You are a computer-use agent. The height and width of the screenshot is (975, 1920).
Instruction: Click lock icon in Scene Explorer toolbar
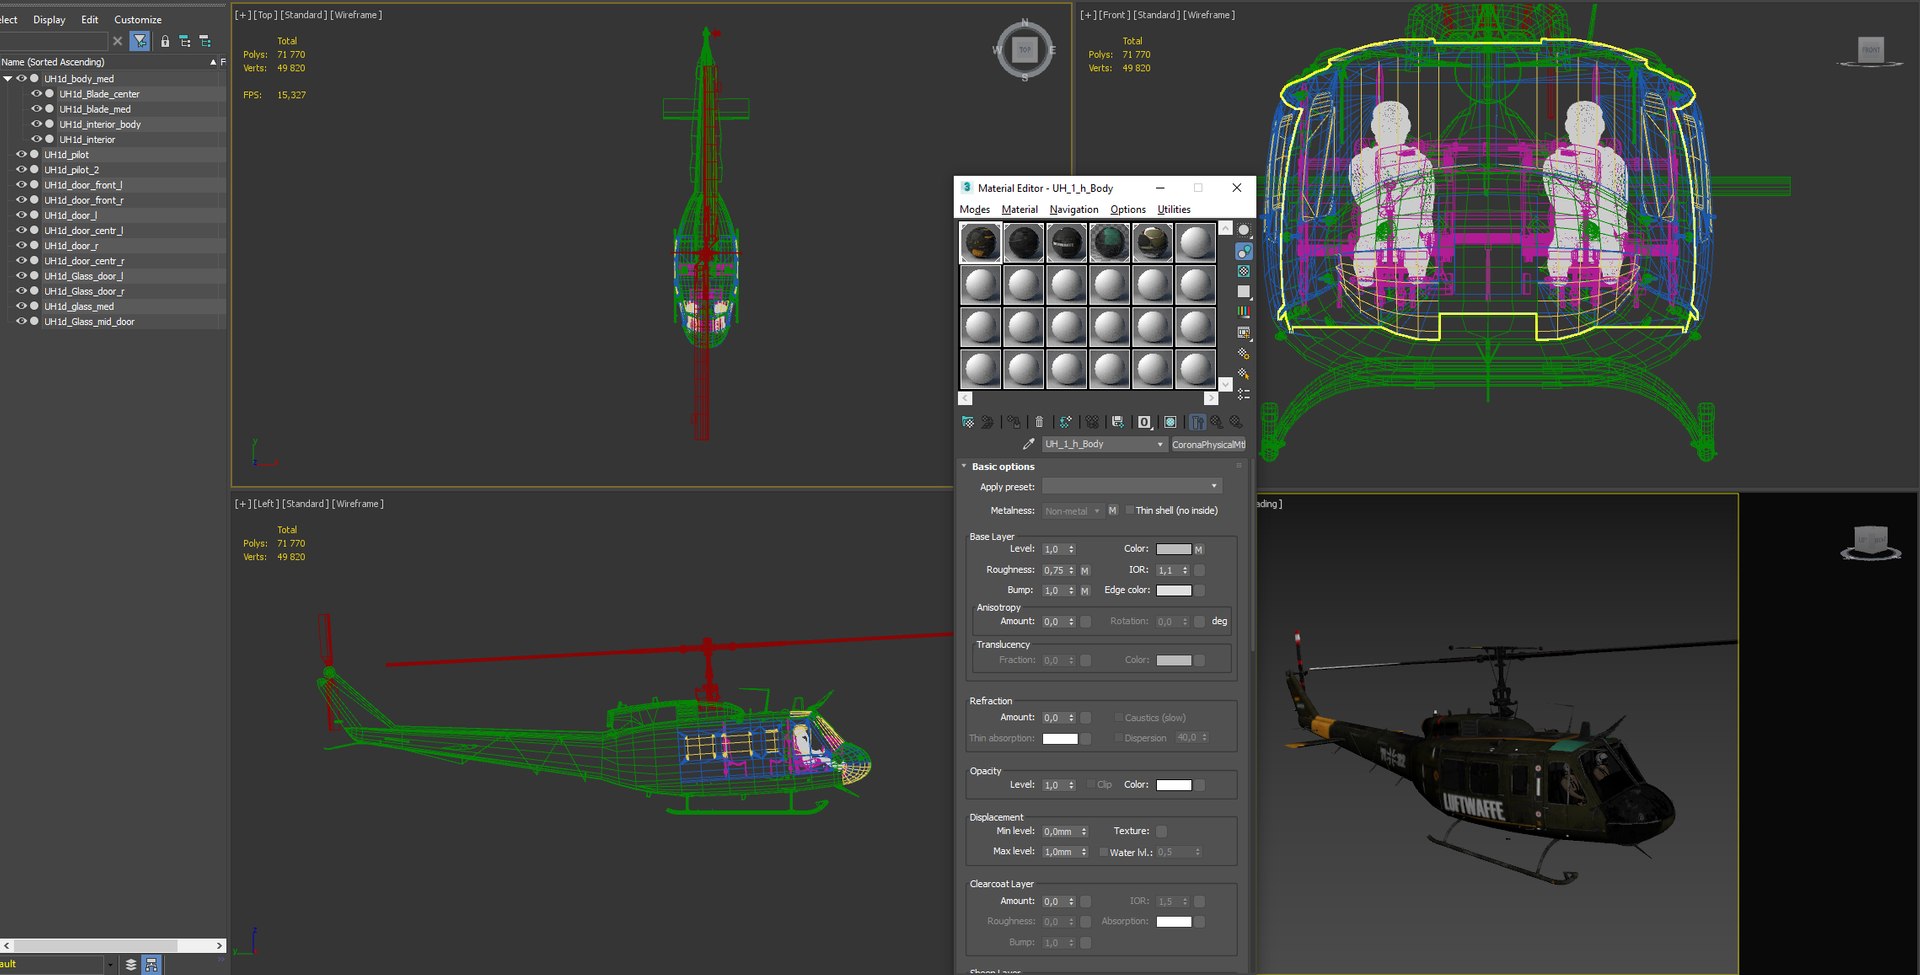[165, 41]
